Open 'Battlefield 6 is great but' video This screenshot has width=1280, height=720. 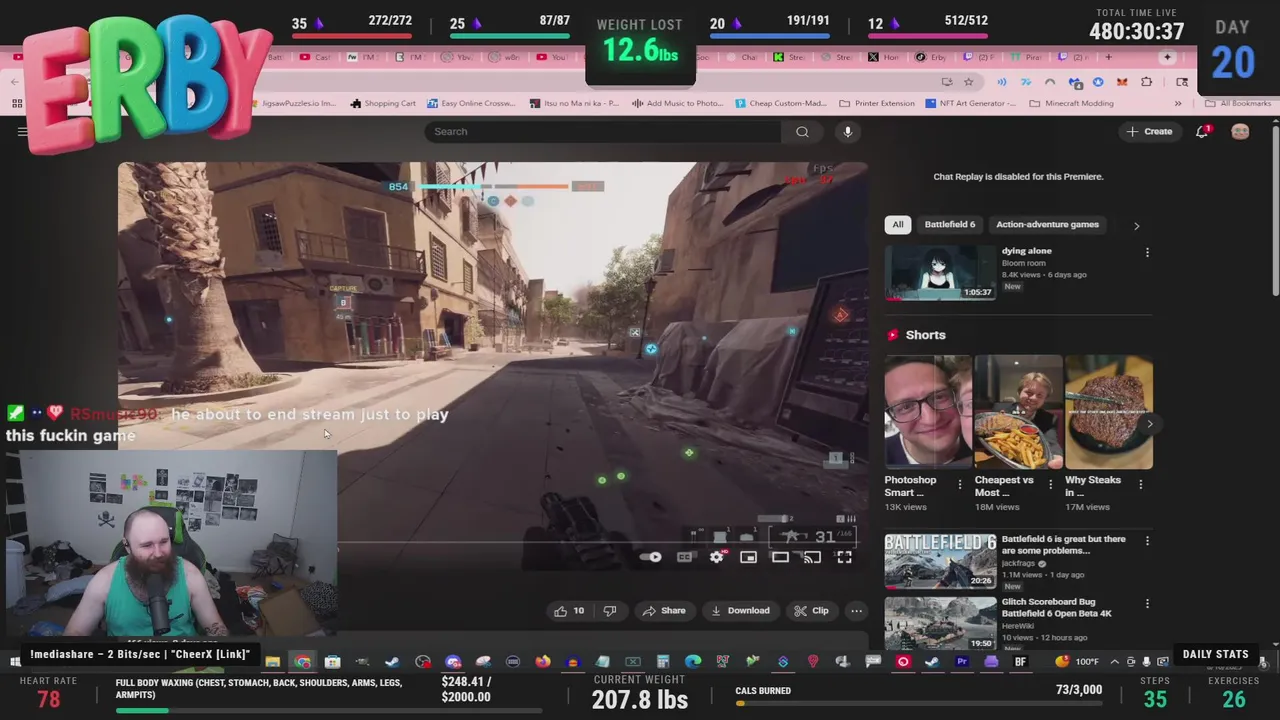pyautogui.click(x=940, y=561)
